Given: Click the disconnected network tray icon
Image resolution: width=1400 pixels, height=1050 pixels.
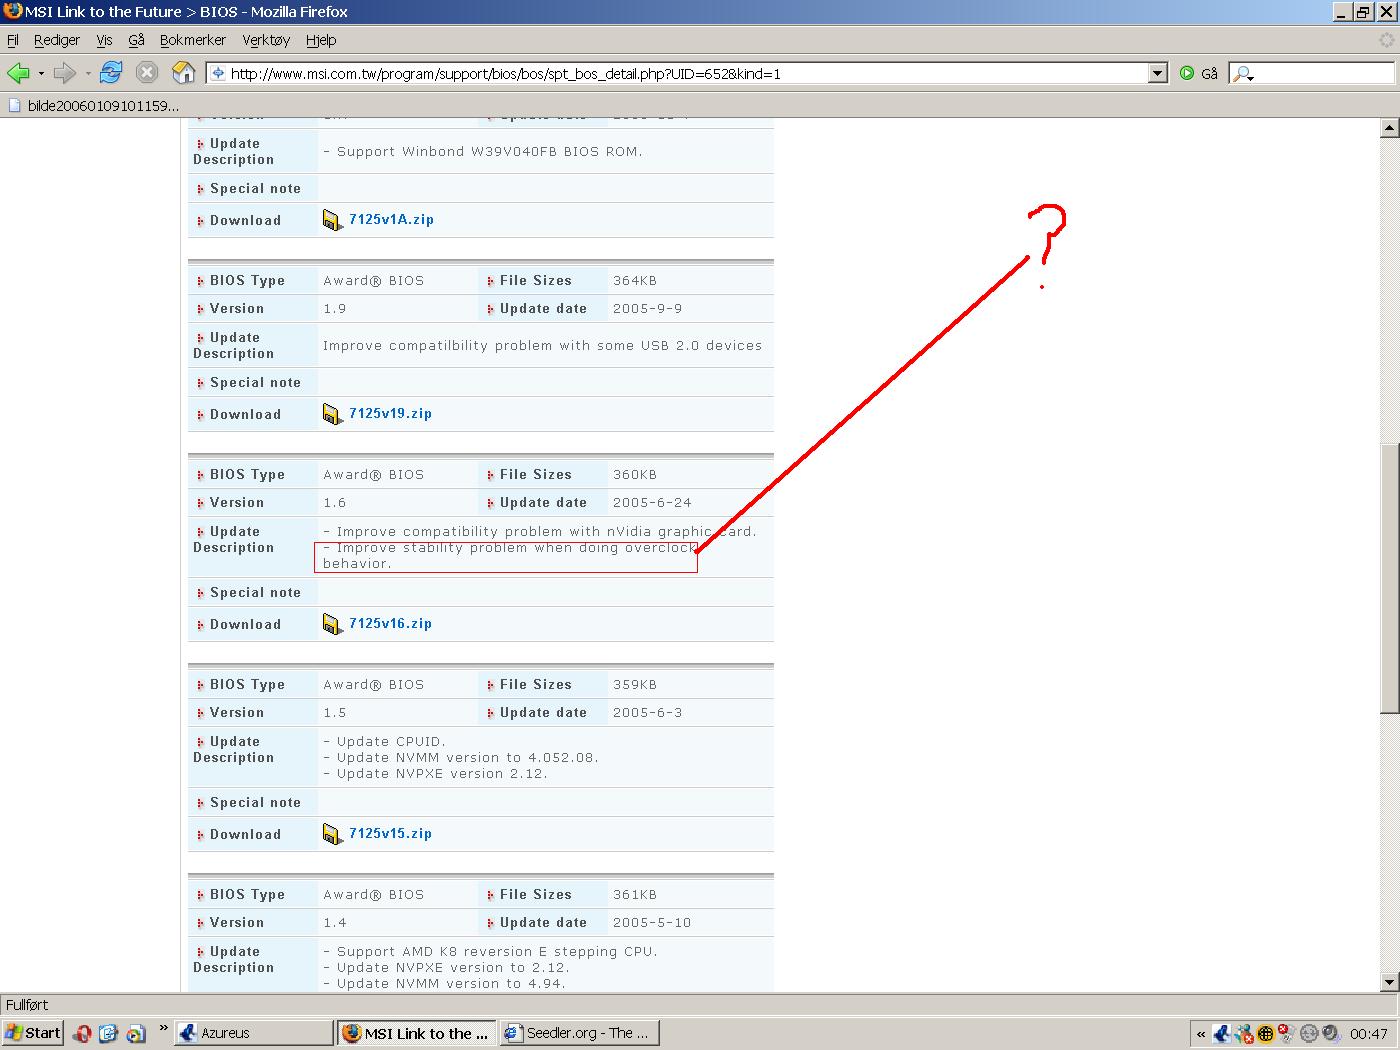Looking at the screenshot, I should pyautogui.click(x=1287, y=1034).
